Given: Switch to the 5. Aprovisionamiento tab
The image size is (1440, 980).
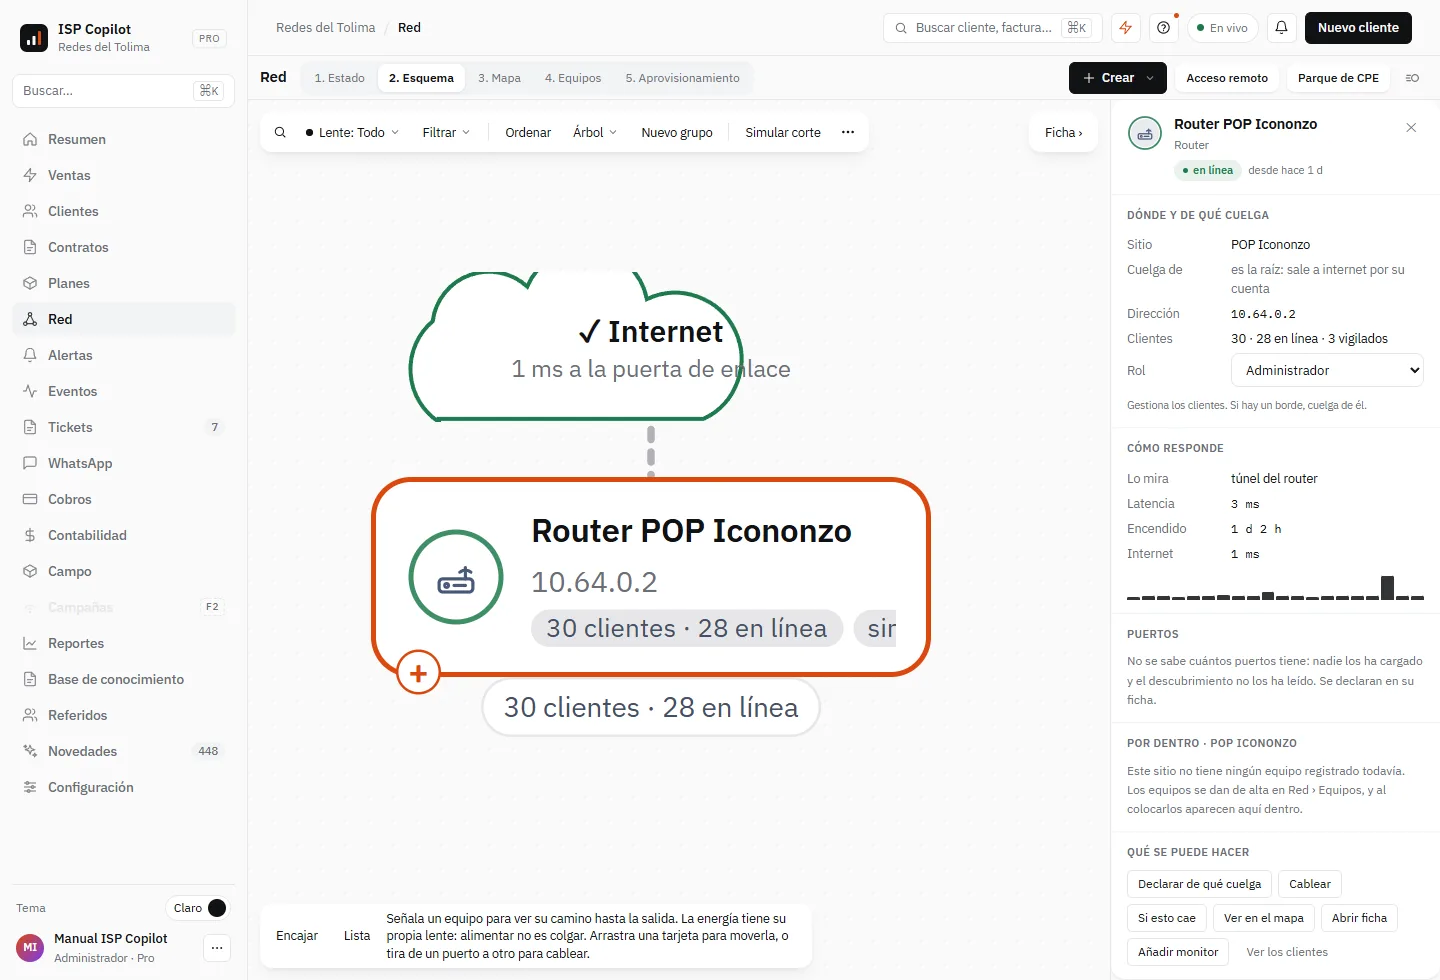Looking at the screenshot, I should (683, 78).
